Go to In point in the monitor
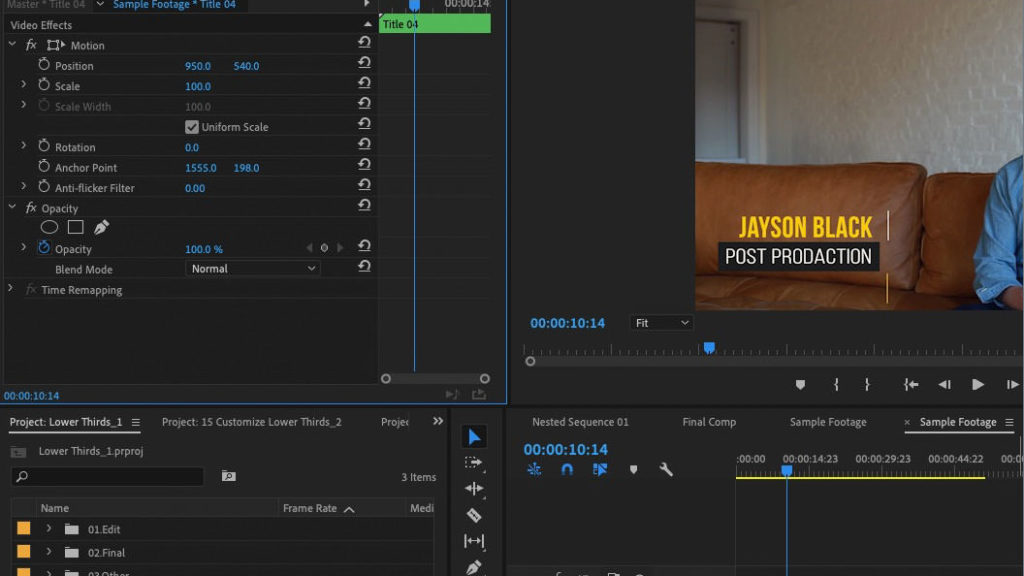This screenshot has height=576, width=1024. click(x=911, y=385)
